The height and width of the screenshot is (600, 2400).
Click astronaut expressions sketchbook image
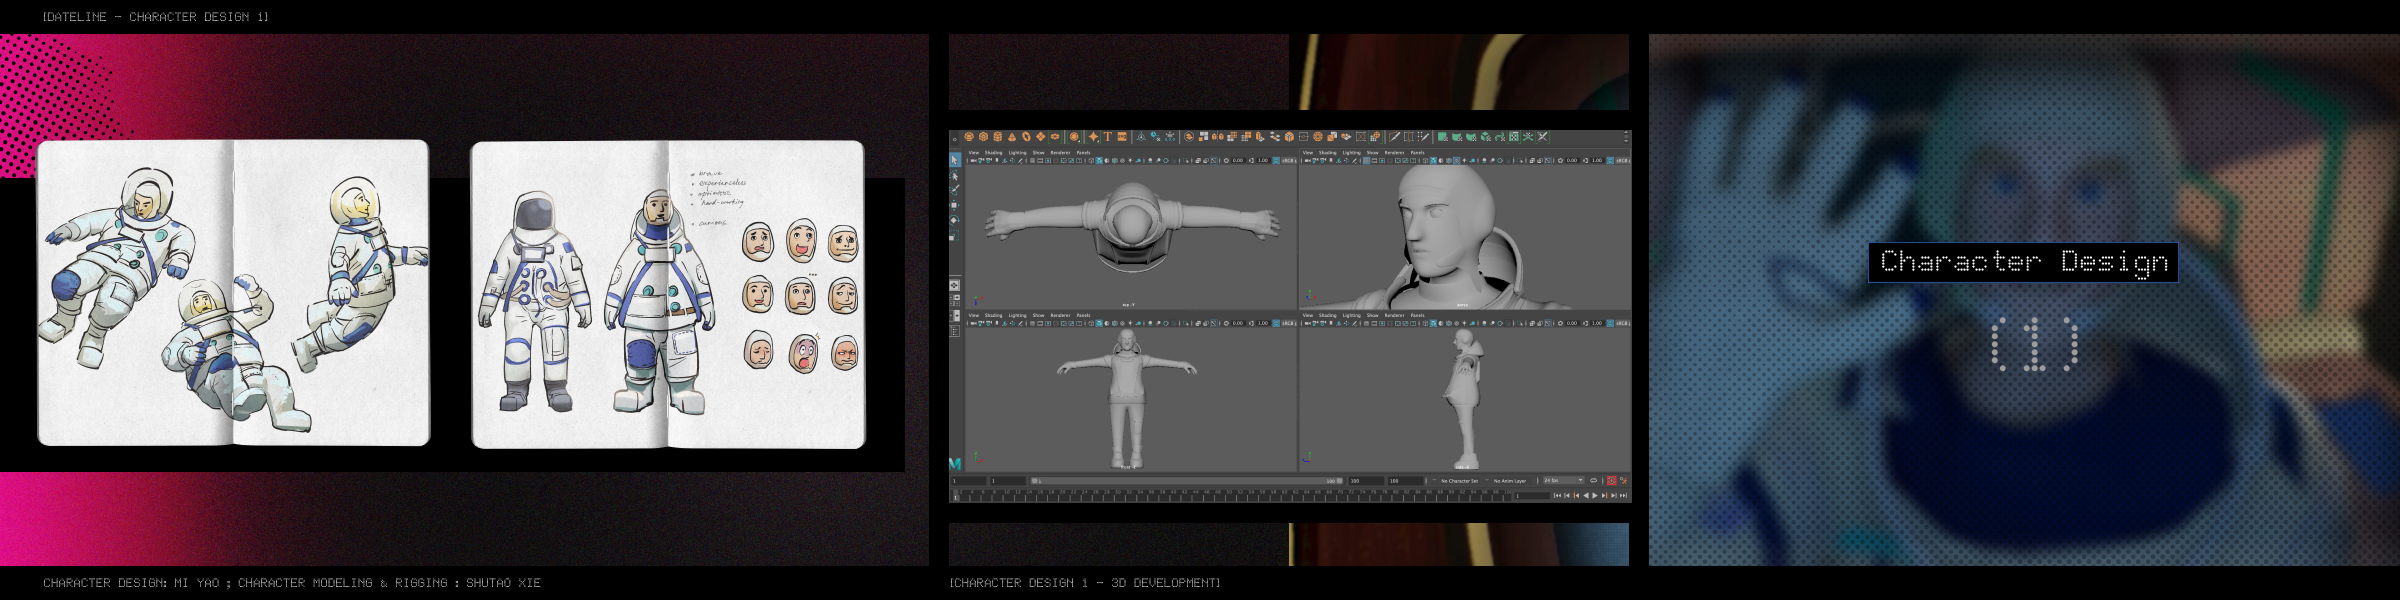pyautogui.click(x=668, y=294)
